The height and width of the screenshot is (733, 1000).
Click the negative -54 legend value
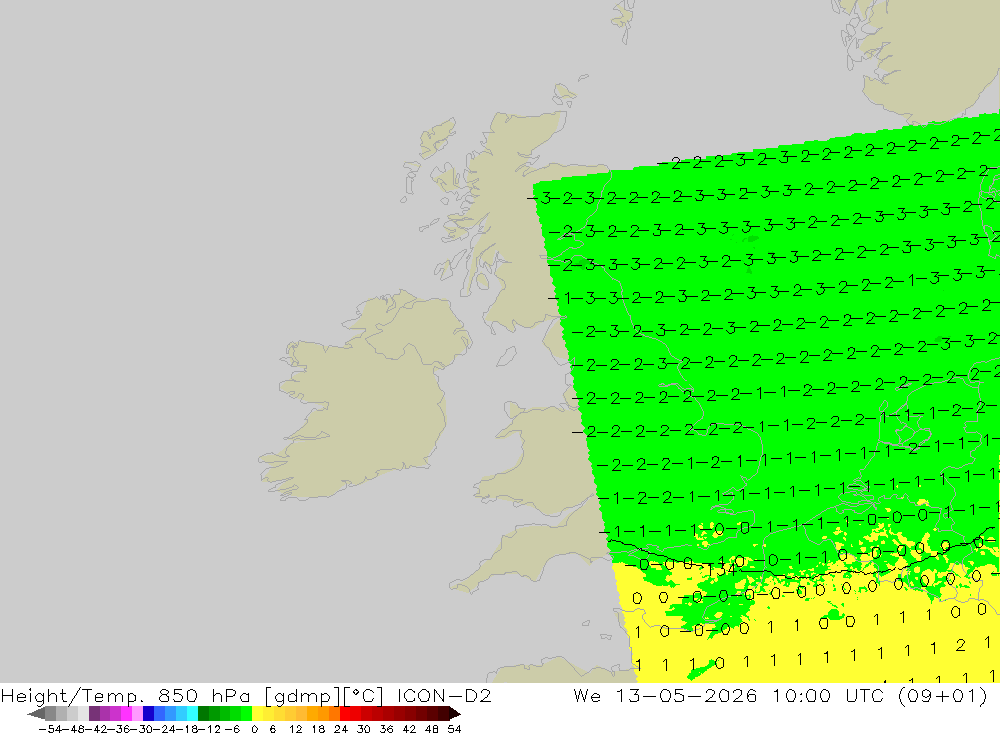pyautogui.click(x=51, y=729)
